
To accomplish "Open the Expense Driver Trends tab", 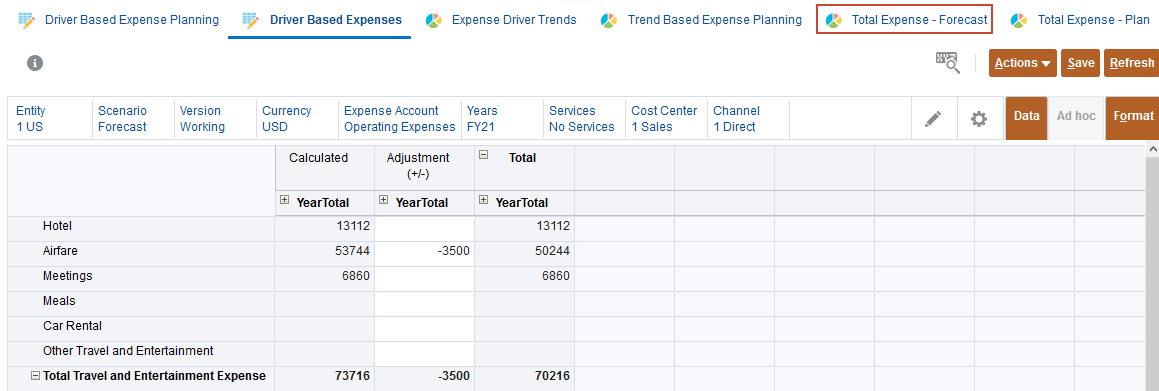I will coord(514,20).
